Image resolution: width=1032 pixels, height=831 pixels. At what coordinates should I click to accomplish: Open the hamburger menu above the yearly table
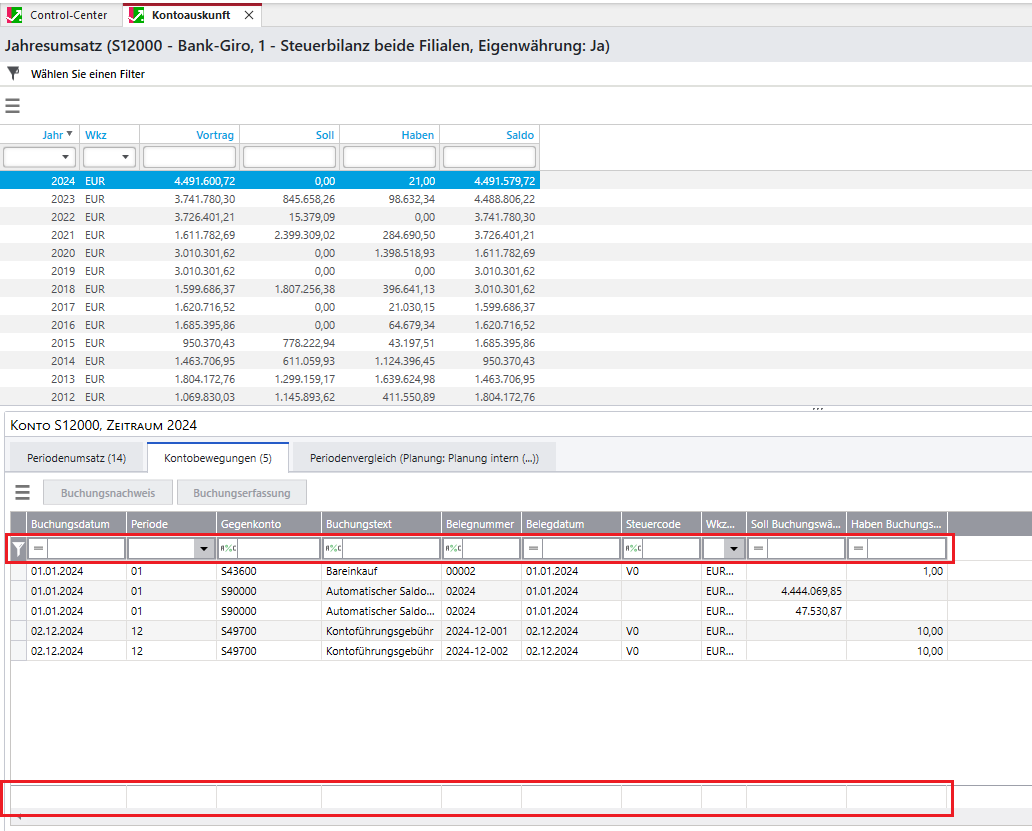tap(13, 106)
